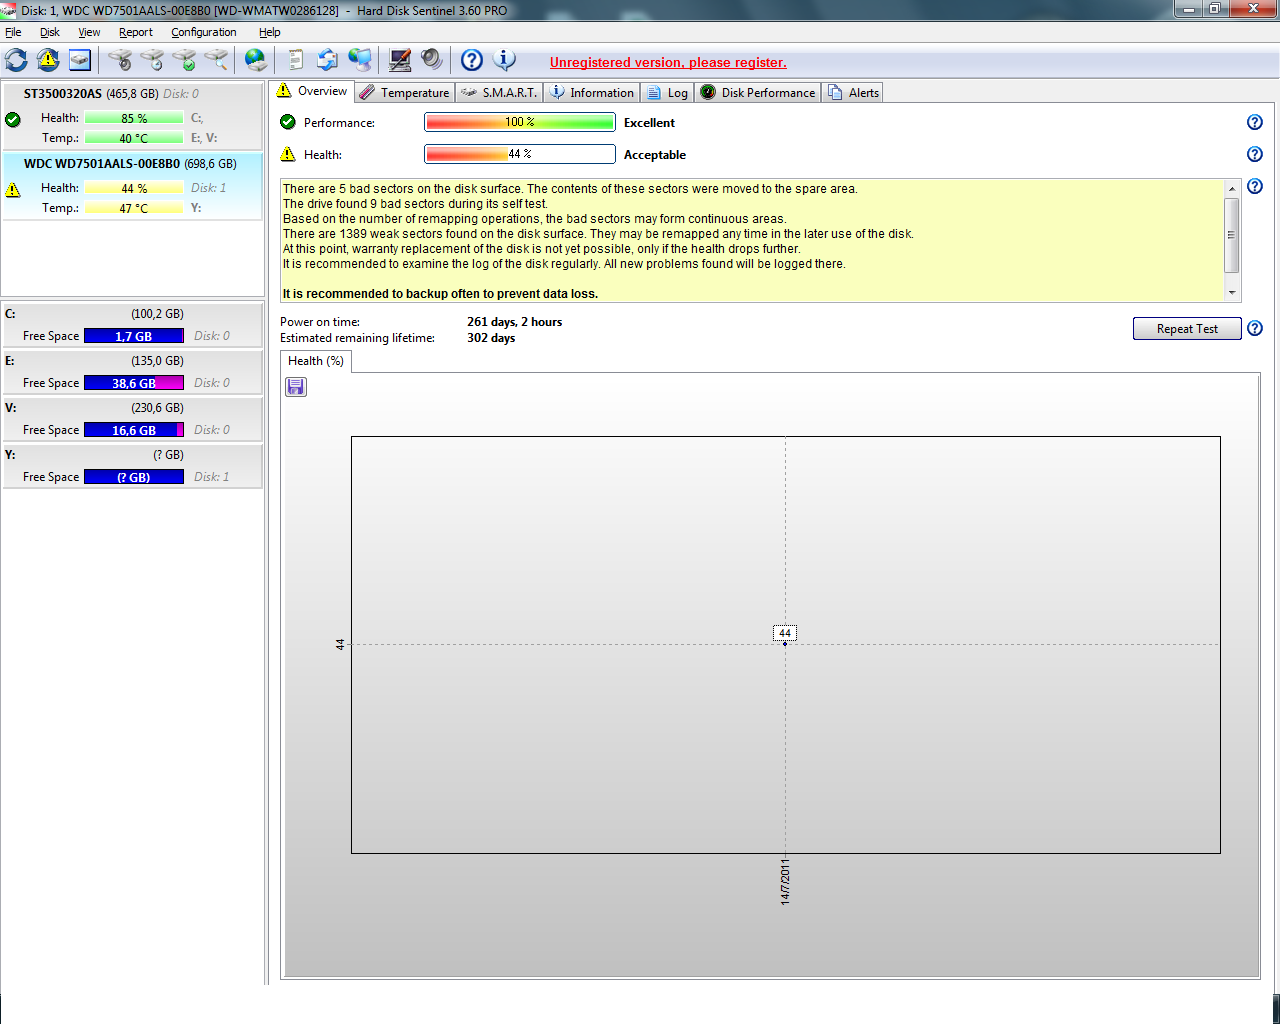Select the E: partition entry
1280x1024 pixels.
click(132, 372)
